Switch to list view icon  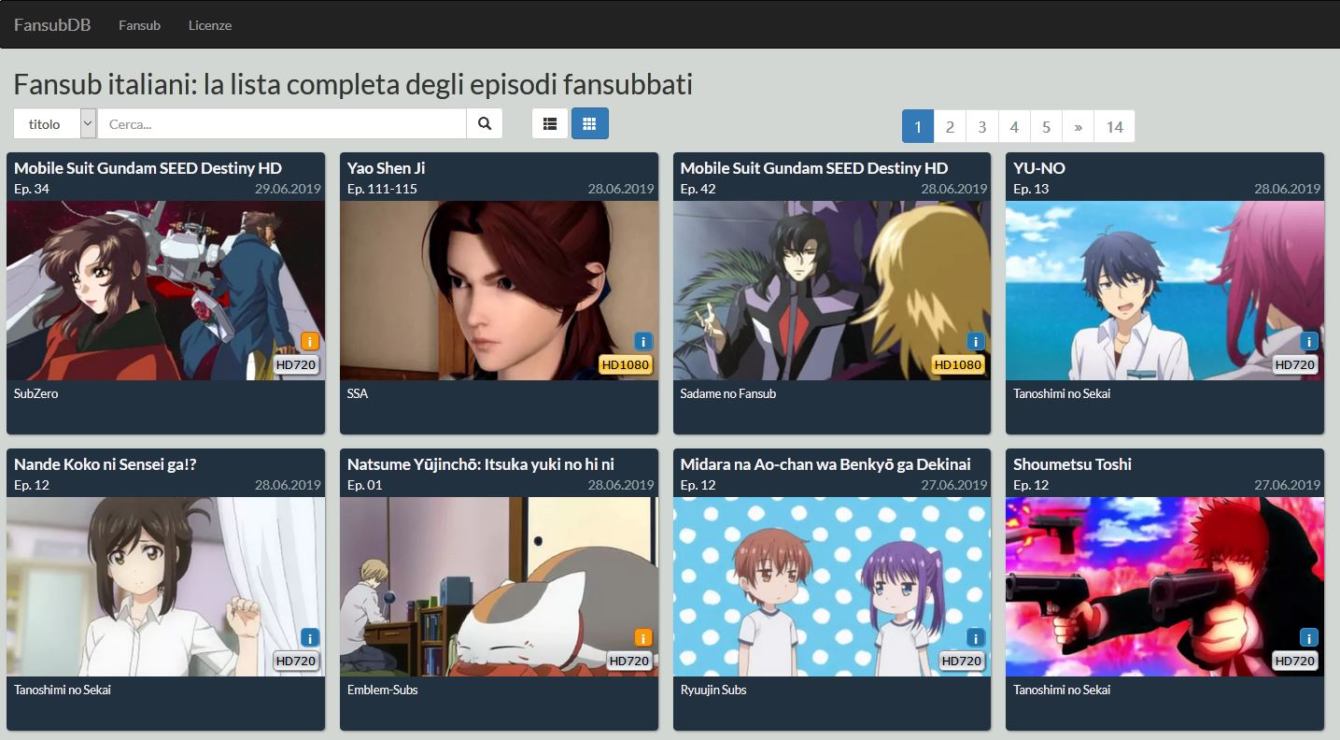pos(550,124)
